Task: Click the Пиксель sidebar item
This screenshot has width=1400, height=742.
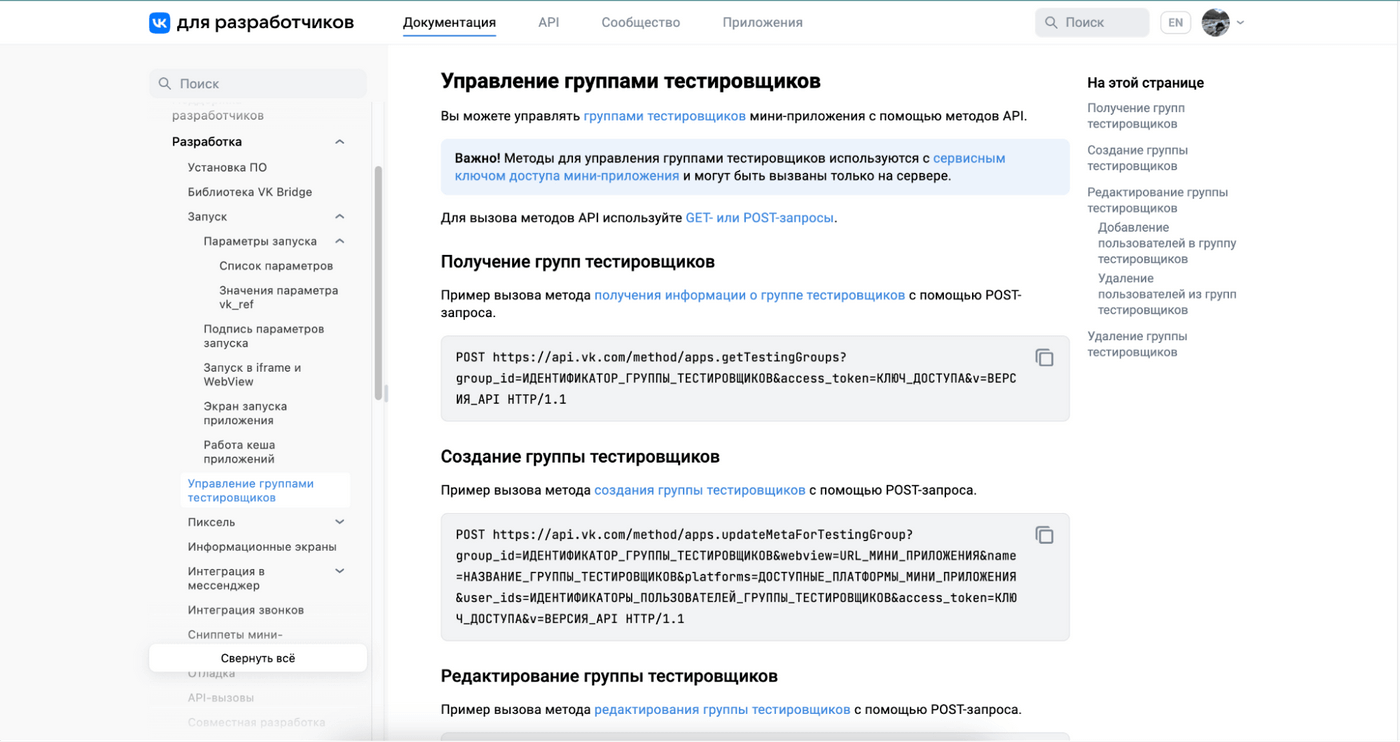Action: point(211,522)
